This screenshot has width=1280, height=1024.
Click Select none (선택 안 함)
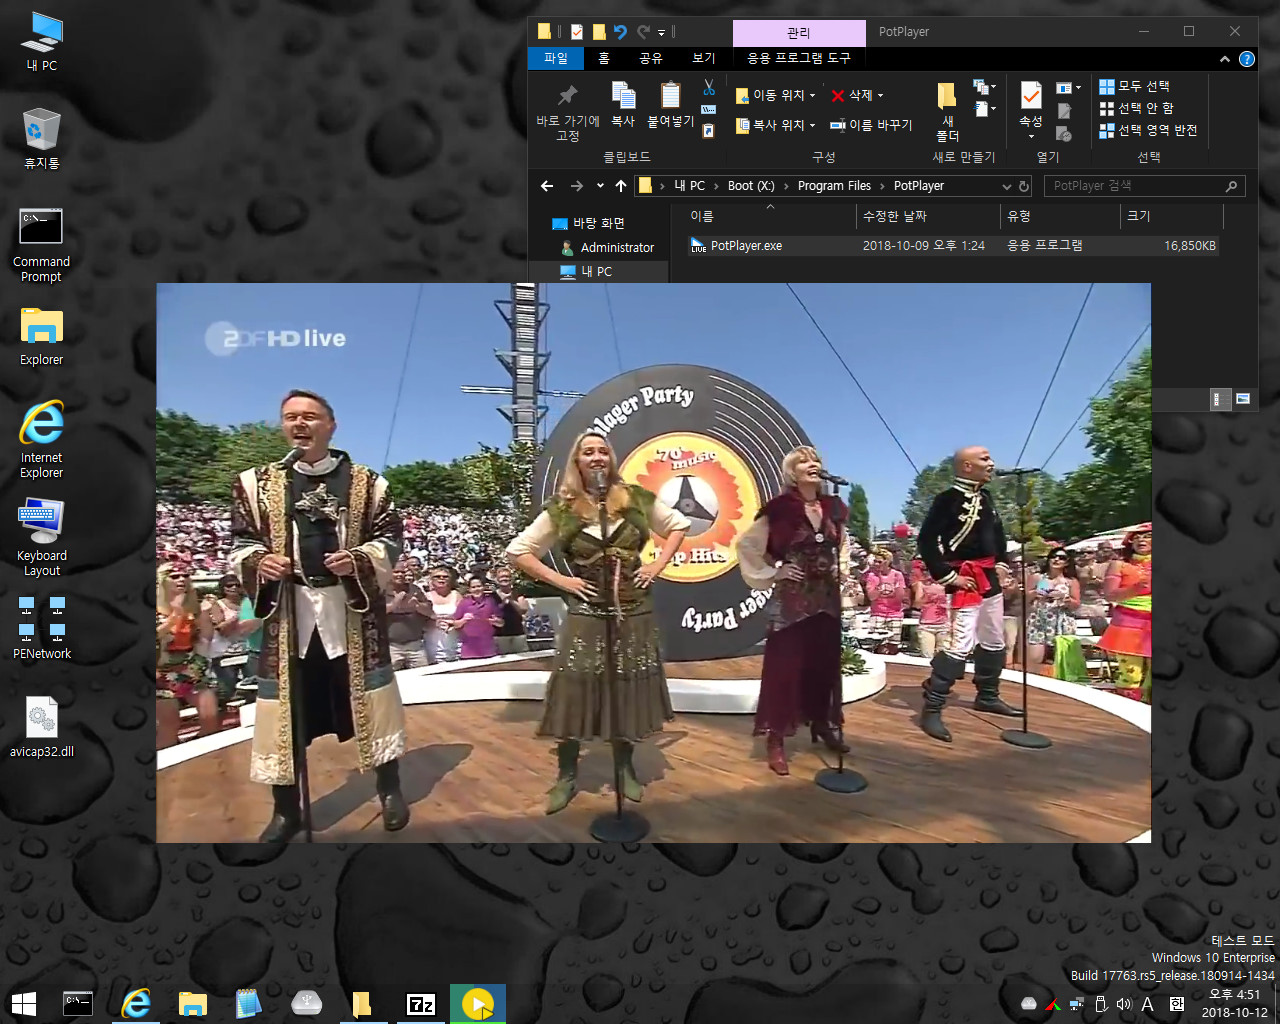coord(1137,108)
